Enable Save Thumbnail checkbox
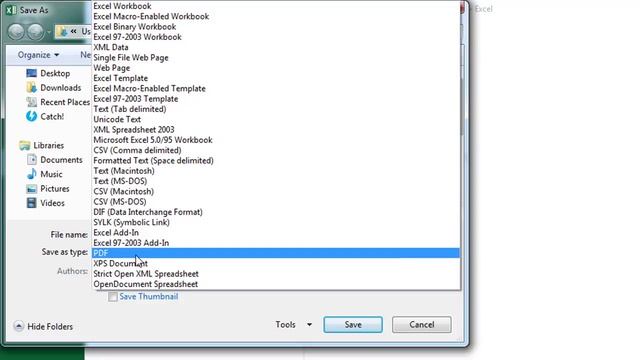This screenshot has height=360, width=640. pos(113,297)
